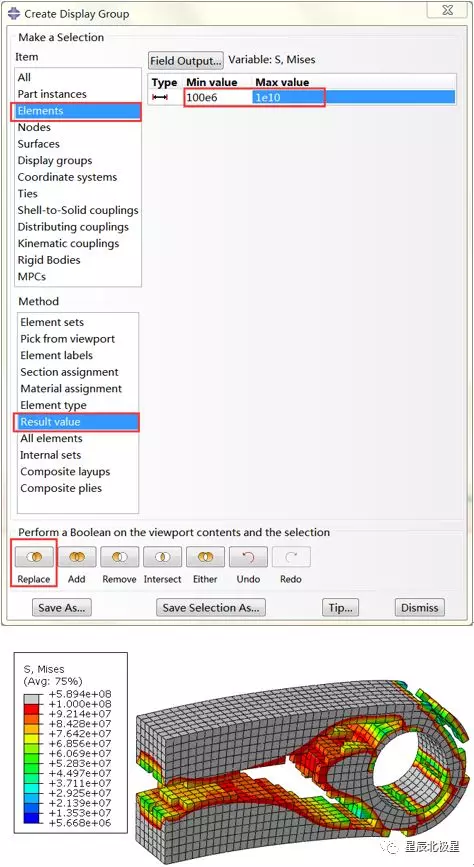Image resolution: width=474 pixels, height=867 pixels.
Task: Open the Field Output selector
Action: coord(186,60)
